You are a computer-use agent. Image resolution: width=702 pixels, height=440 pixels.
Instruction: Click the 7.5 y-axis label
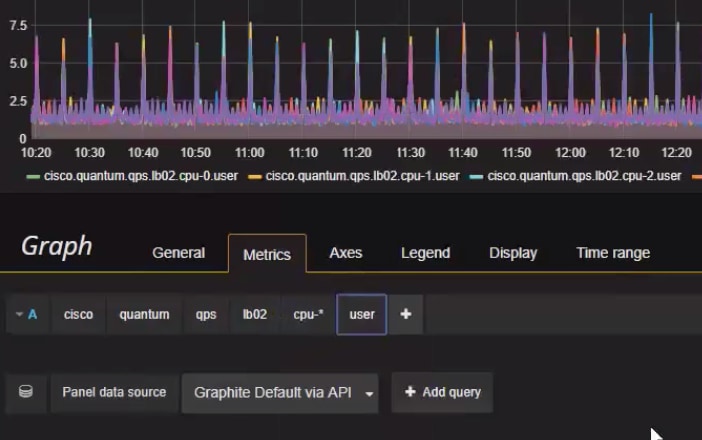[x=18, y=26]
